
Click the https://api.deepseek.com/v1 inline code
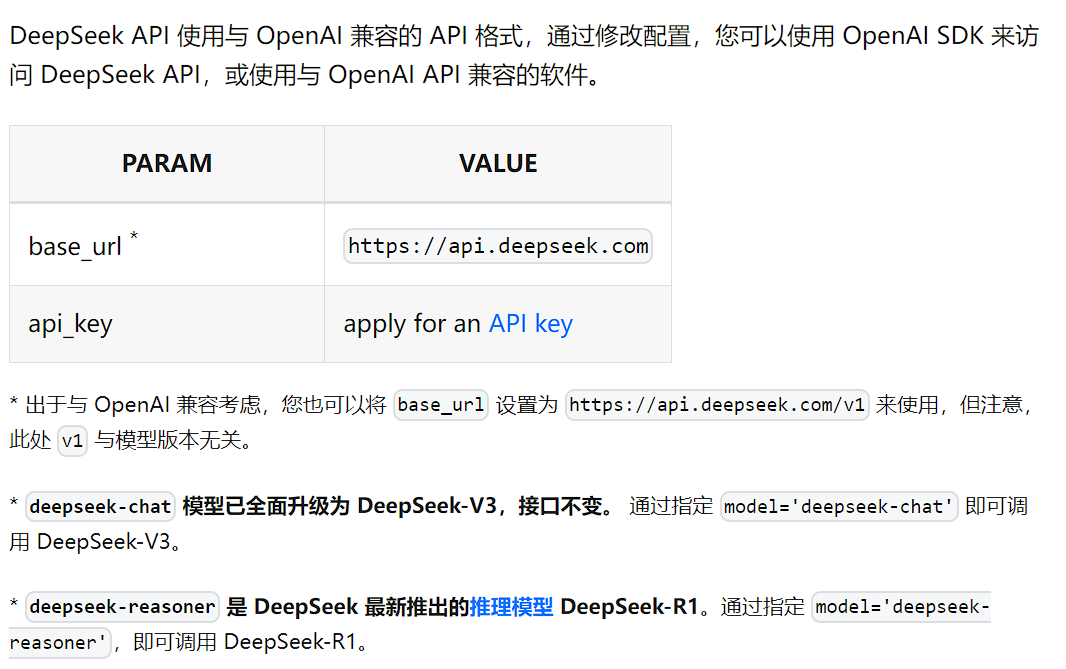tap(717, 405)
